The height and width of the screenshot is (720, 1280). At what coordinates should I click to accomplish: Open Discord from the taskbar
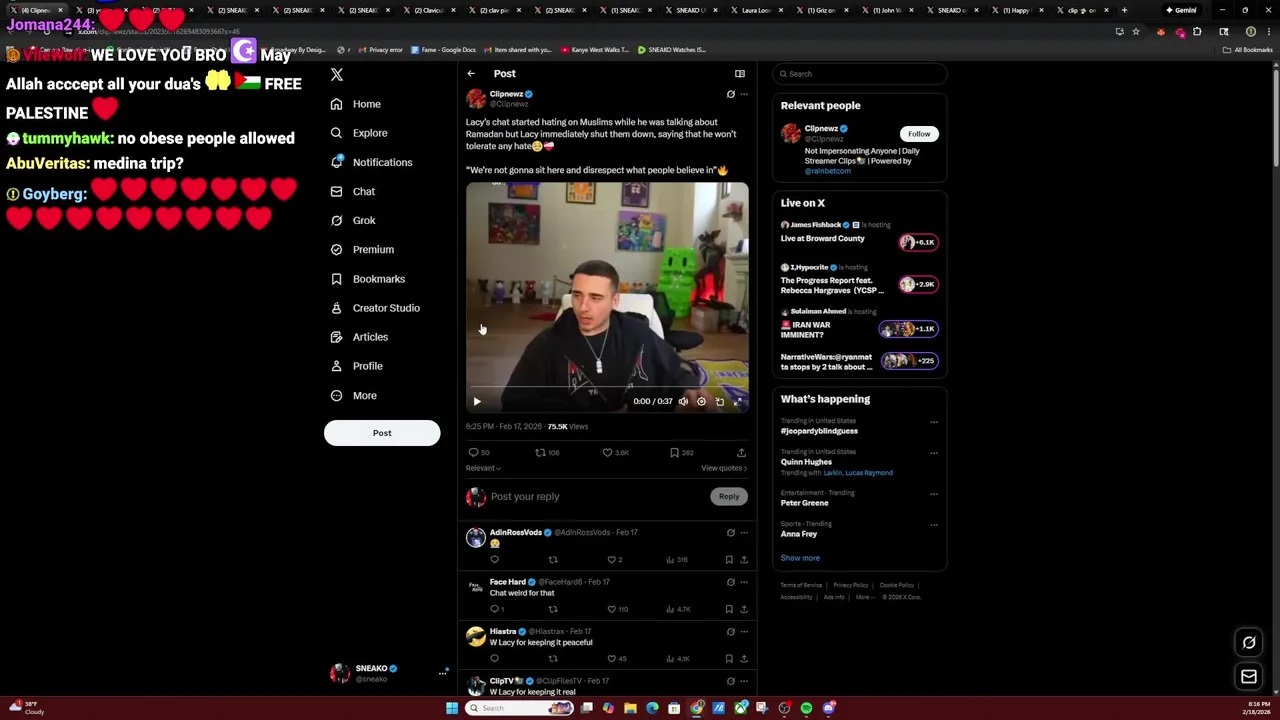tap(828, 708)
